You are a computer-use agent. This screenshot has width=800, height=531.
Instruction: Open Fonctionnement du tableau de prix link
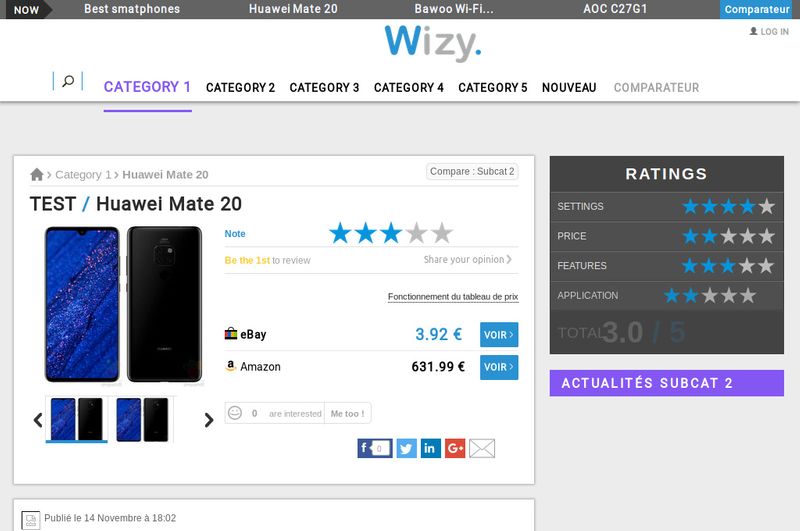pos(453,296)
